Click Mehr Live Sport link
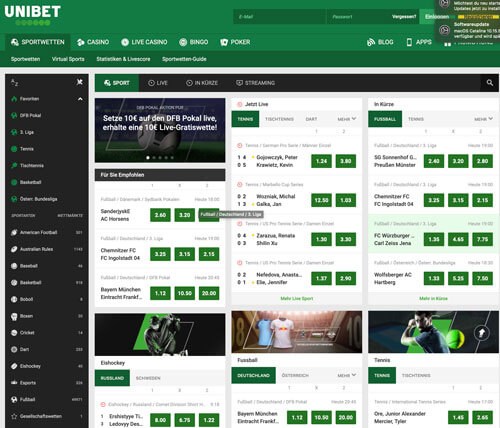The height and width of the screenshot is (428, 500). click(297, 298)
